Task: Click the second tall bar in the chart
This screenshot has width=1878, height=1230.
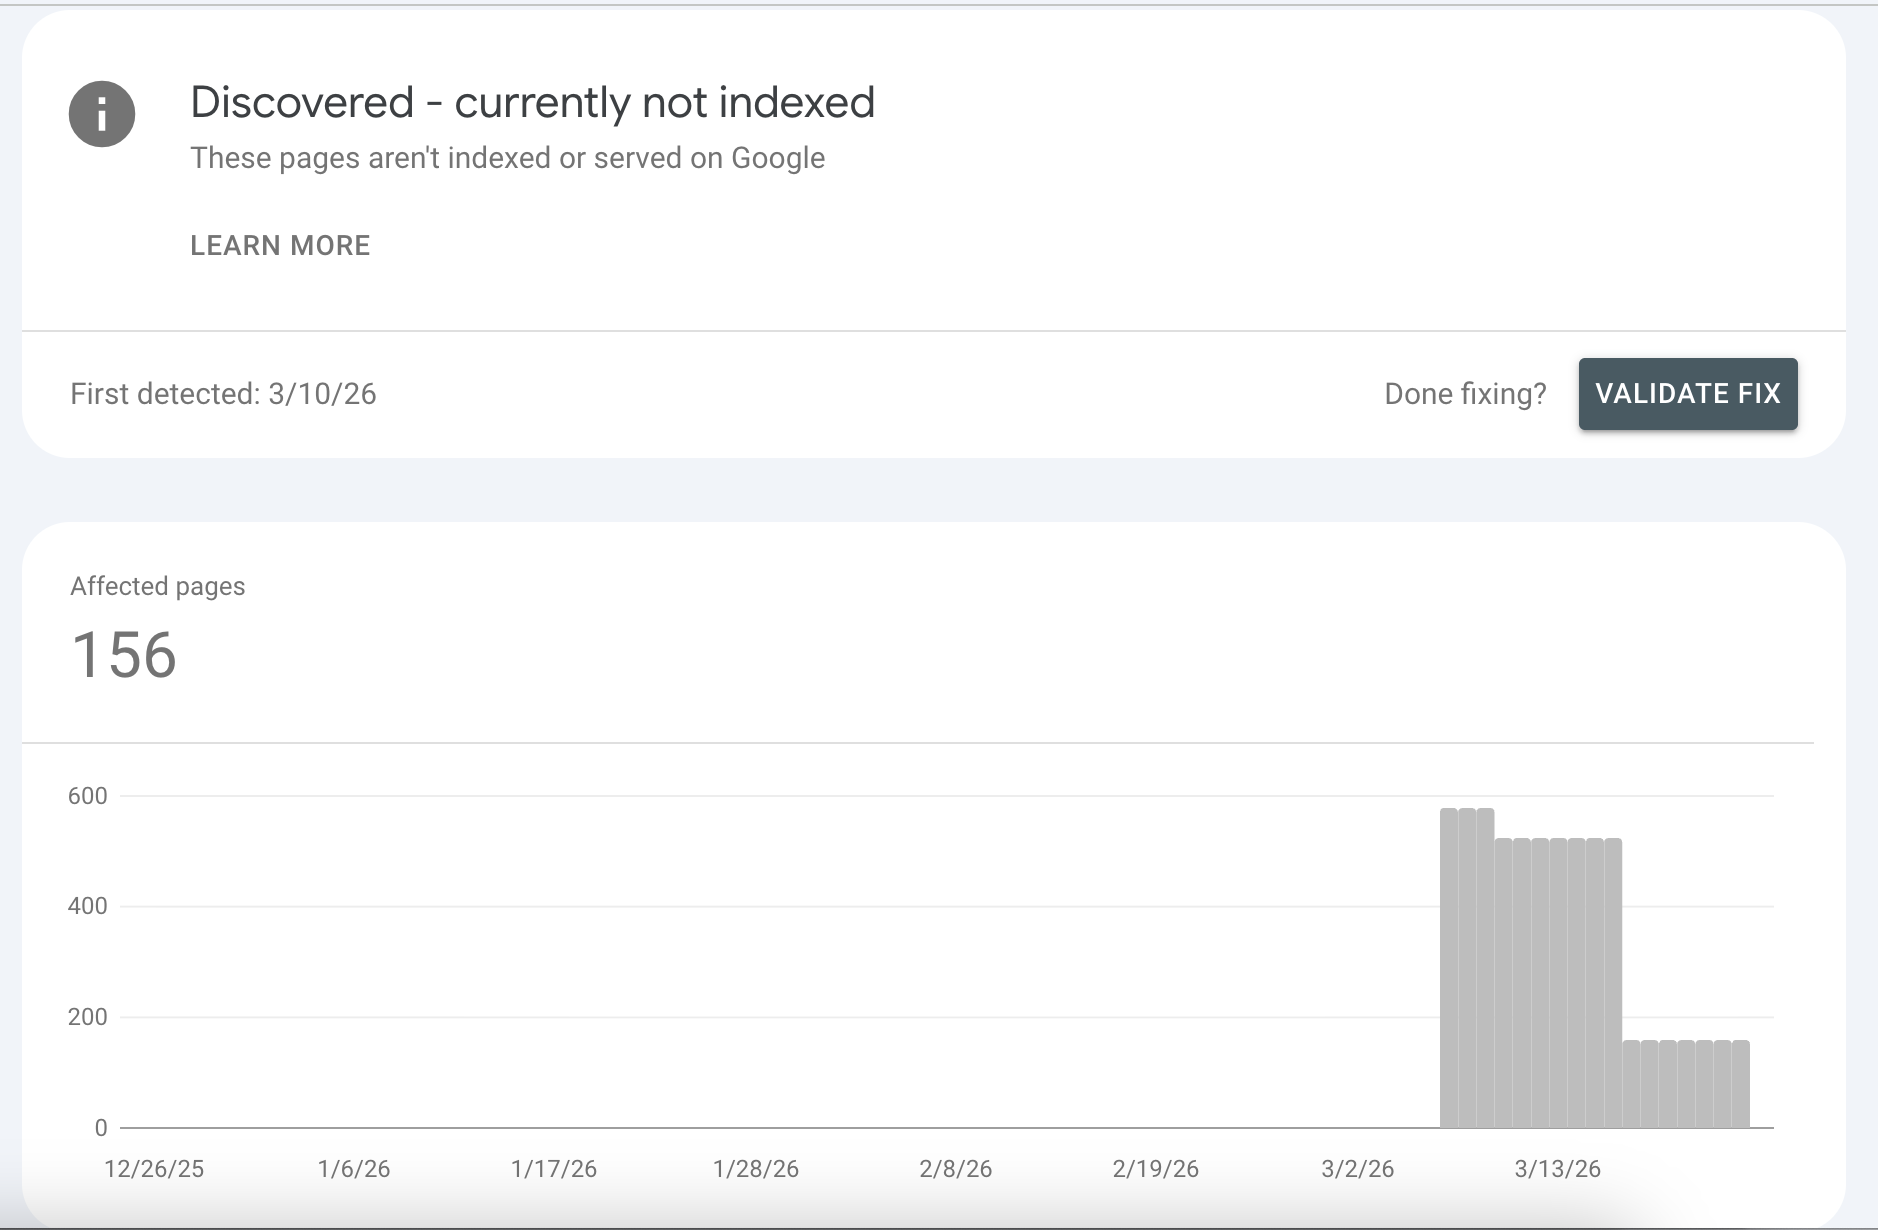Action: click(1468, 960)
